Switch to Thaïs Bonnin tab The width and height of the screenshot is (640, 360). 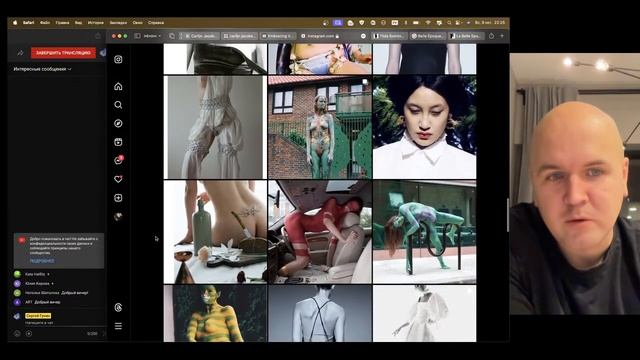coord(389,36)
